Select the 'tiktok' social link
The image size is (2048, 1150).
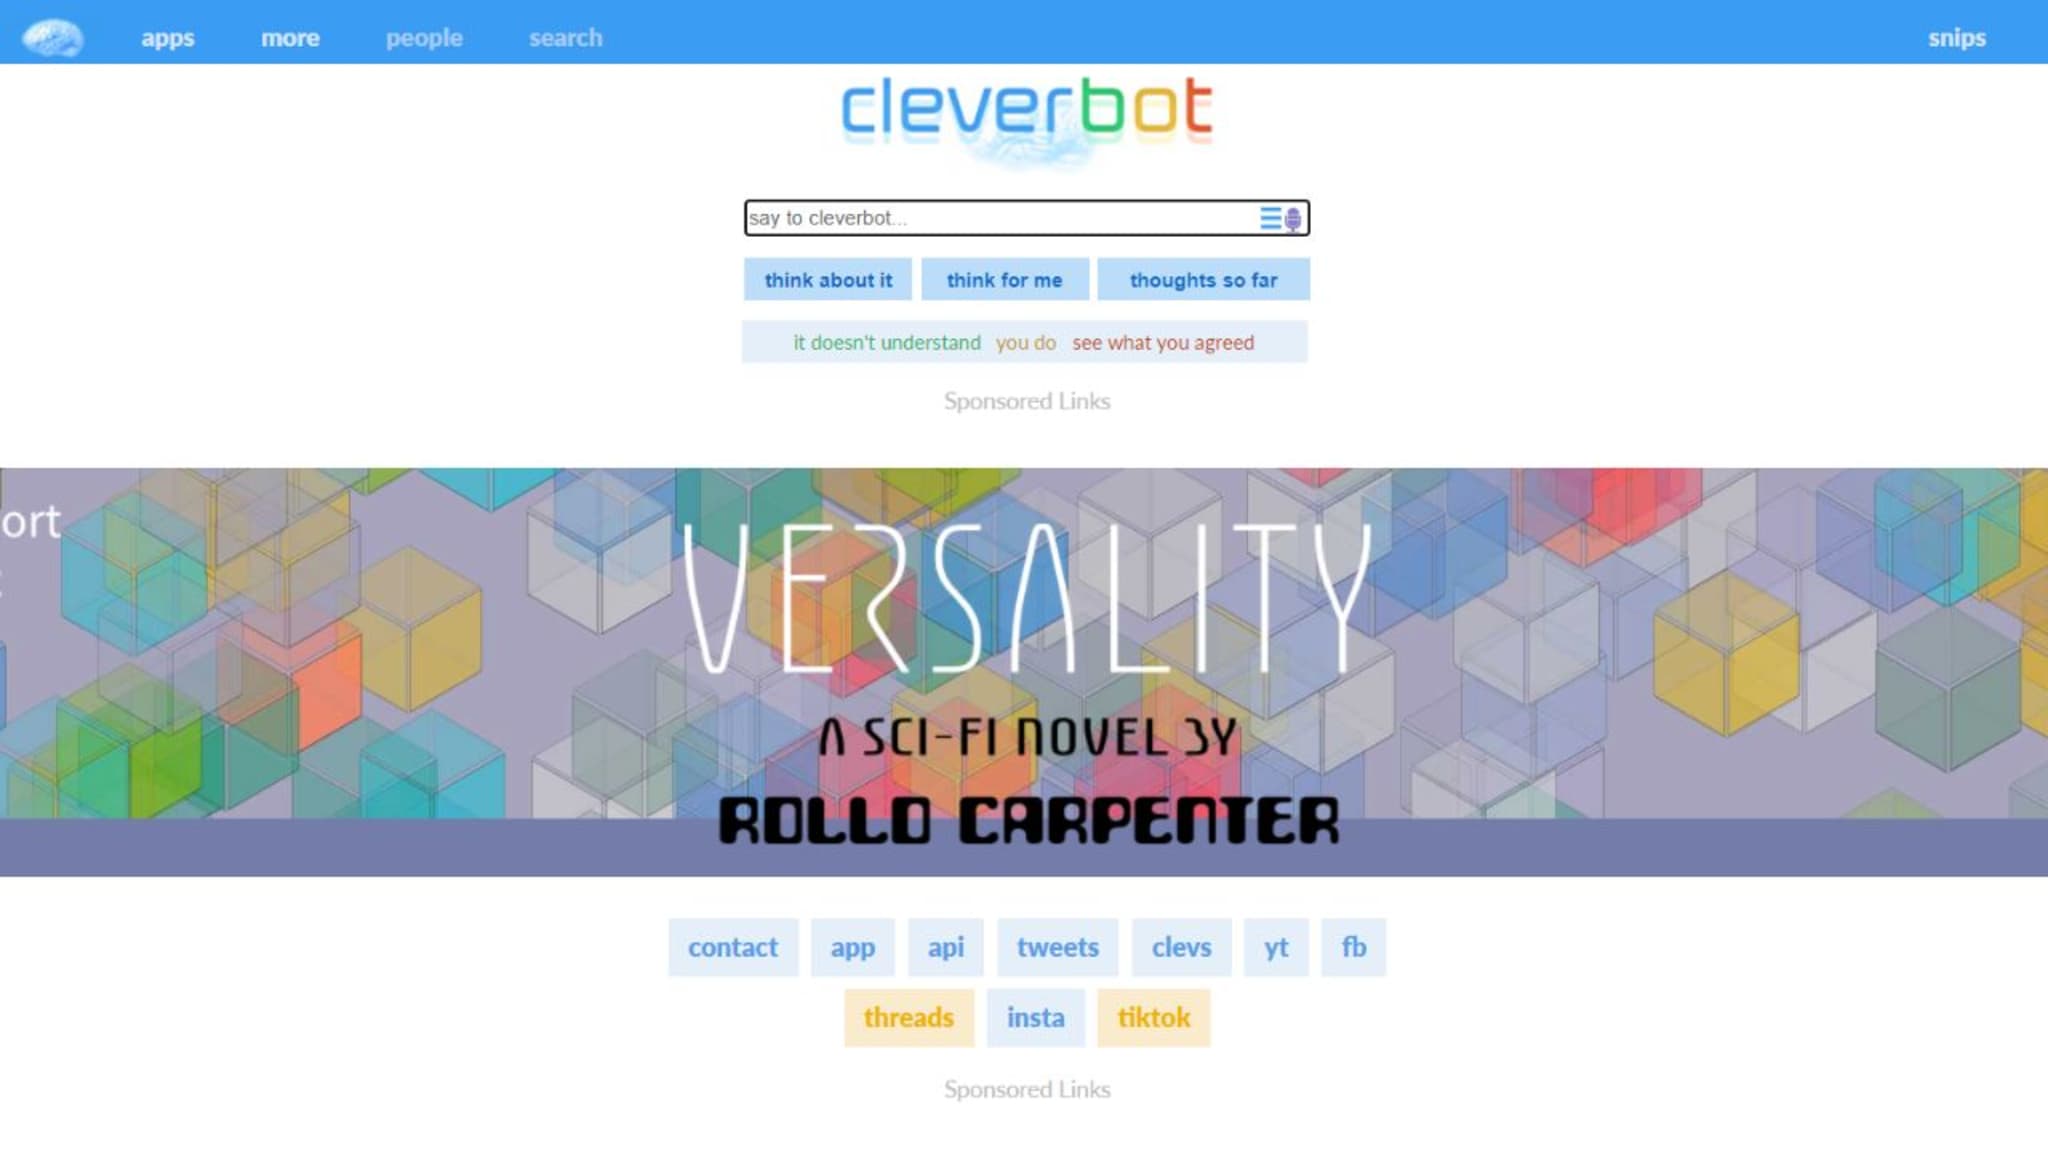point(1152,1016)
